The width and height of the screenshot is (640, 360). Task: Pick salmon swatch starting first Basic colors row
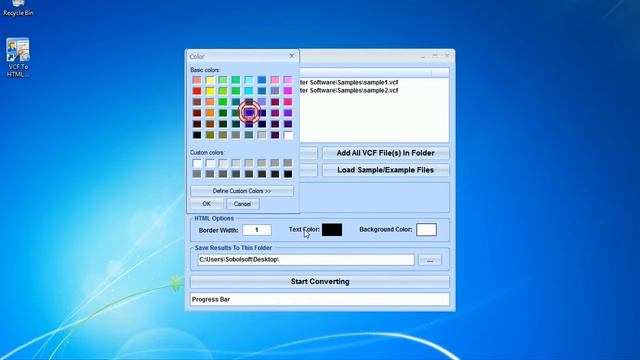[197, 80]
